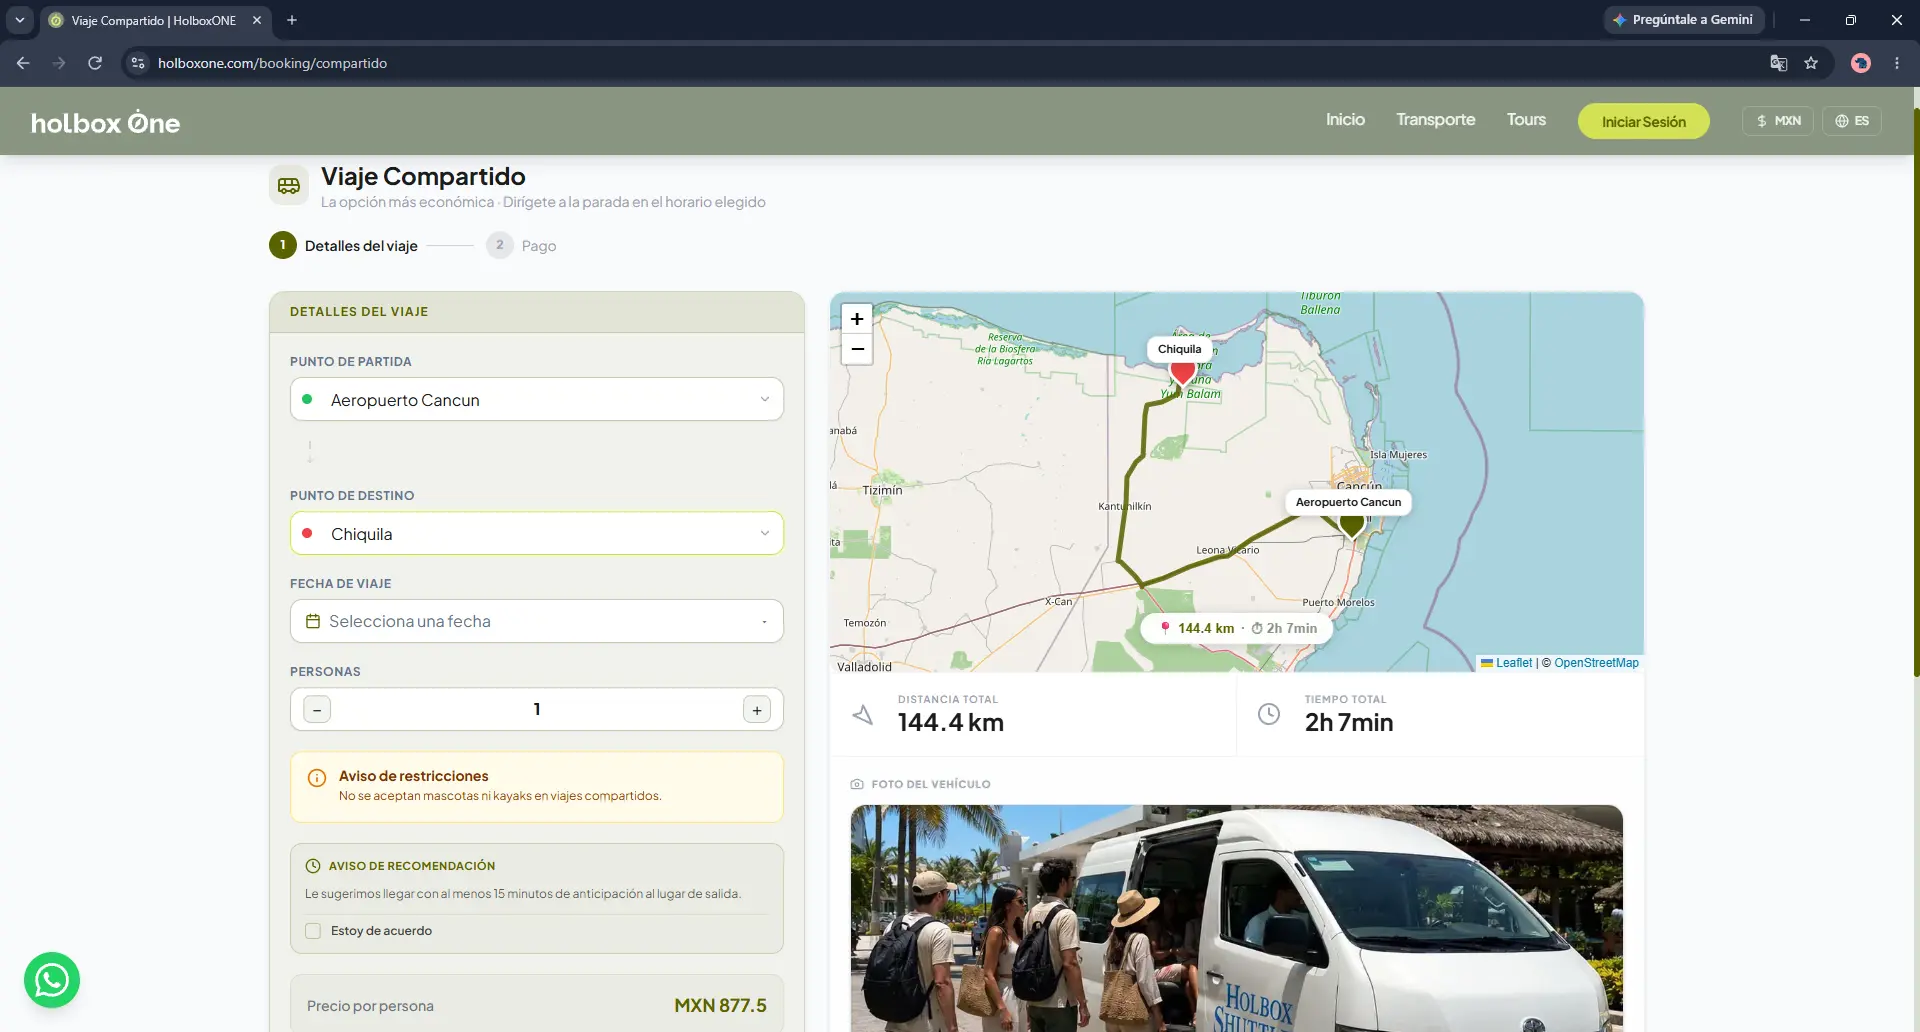1920x1032 pixels.
Task: Click the red Chiquila map pin
Action: (1183, 374)
